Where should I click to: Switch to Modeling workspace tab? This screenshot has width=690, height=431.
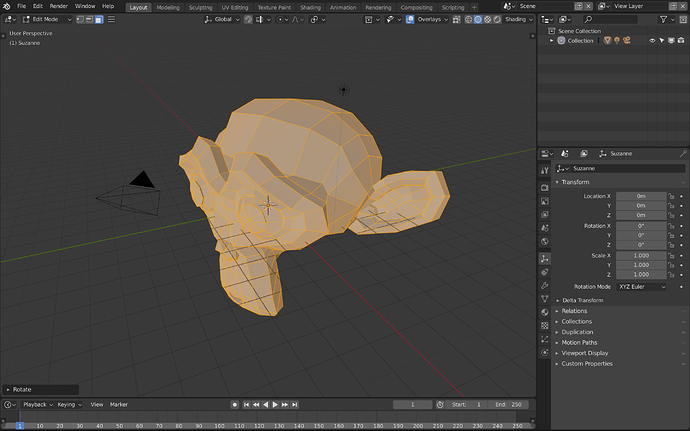click(168, 7)
